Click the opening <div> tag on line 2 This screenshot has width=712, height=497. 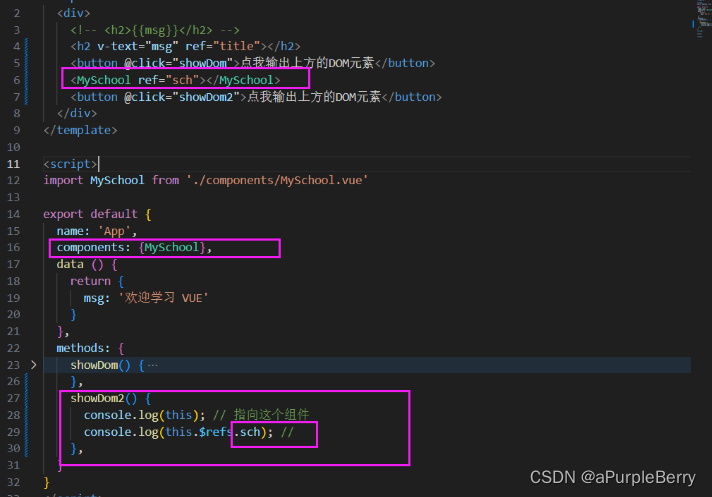pyautogui.click(x=74, y=13)
